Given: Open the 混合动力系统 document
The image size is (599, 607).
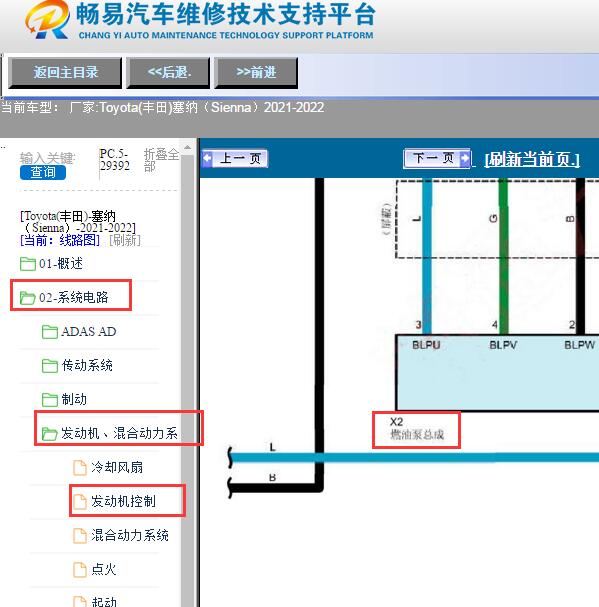Looking at the screenshot, I should [130, 535].
